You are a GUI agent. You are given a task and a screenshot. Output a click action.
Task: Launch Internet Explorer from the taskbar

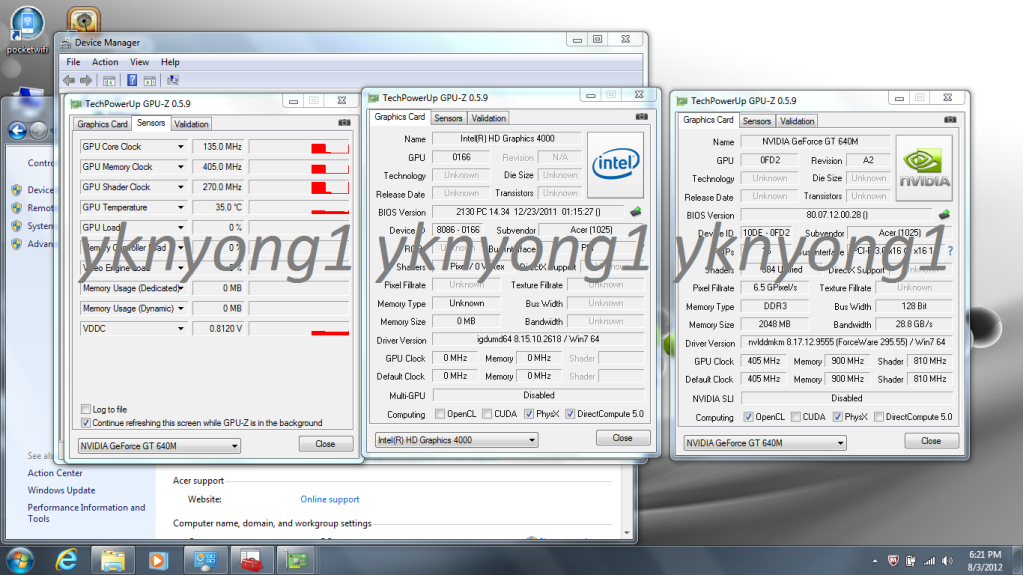click(67, 561)
